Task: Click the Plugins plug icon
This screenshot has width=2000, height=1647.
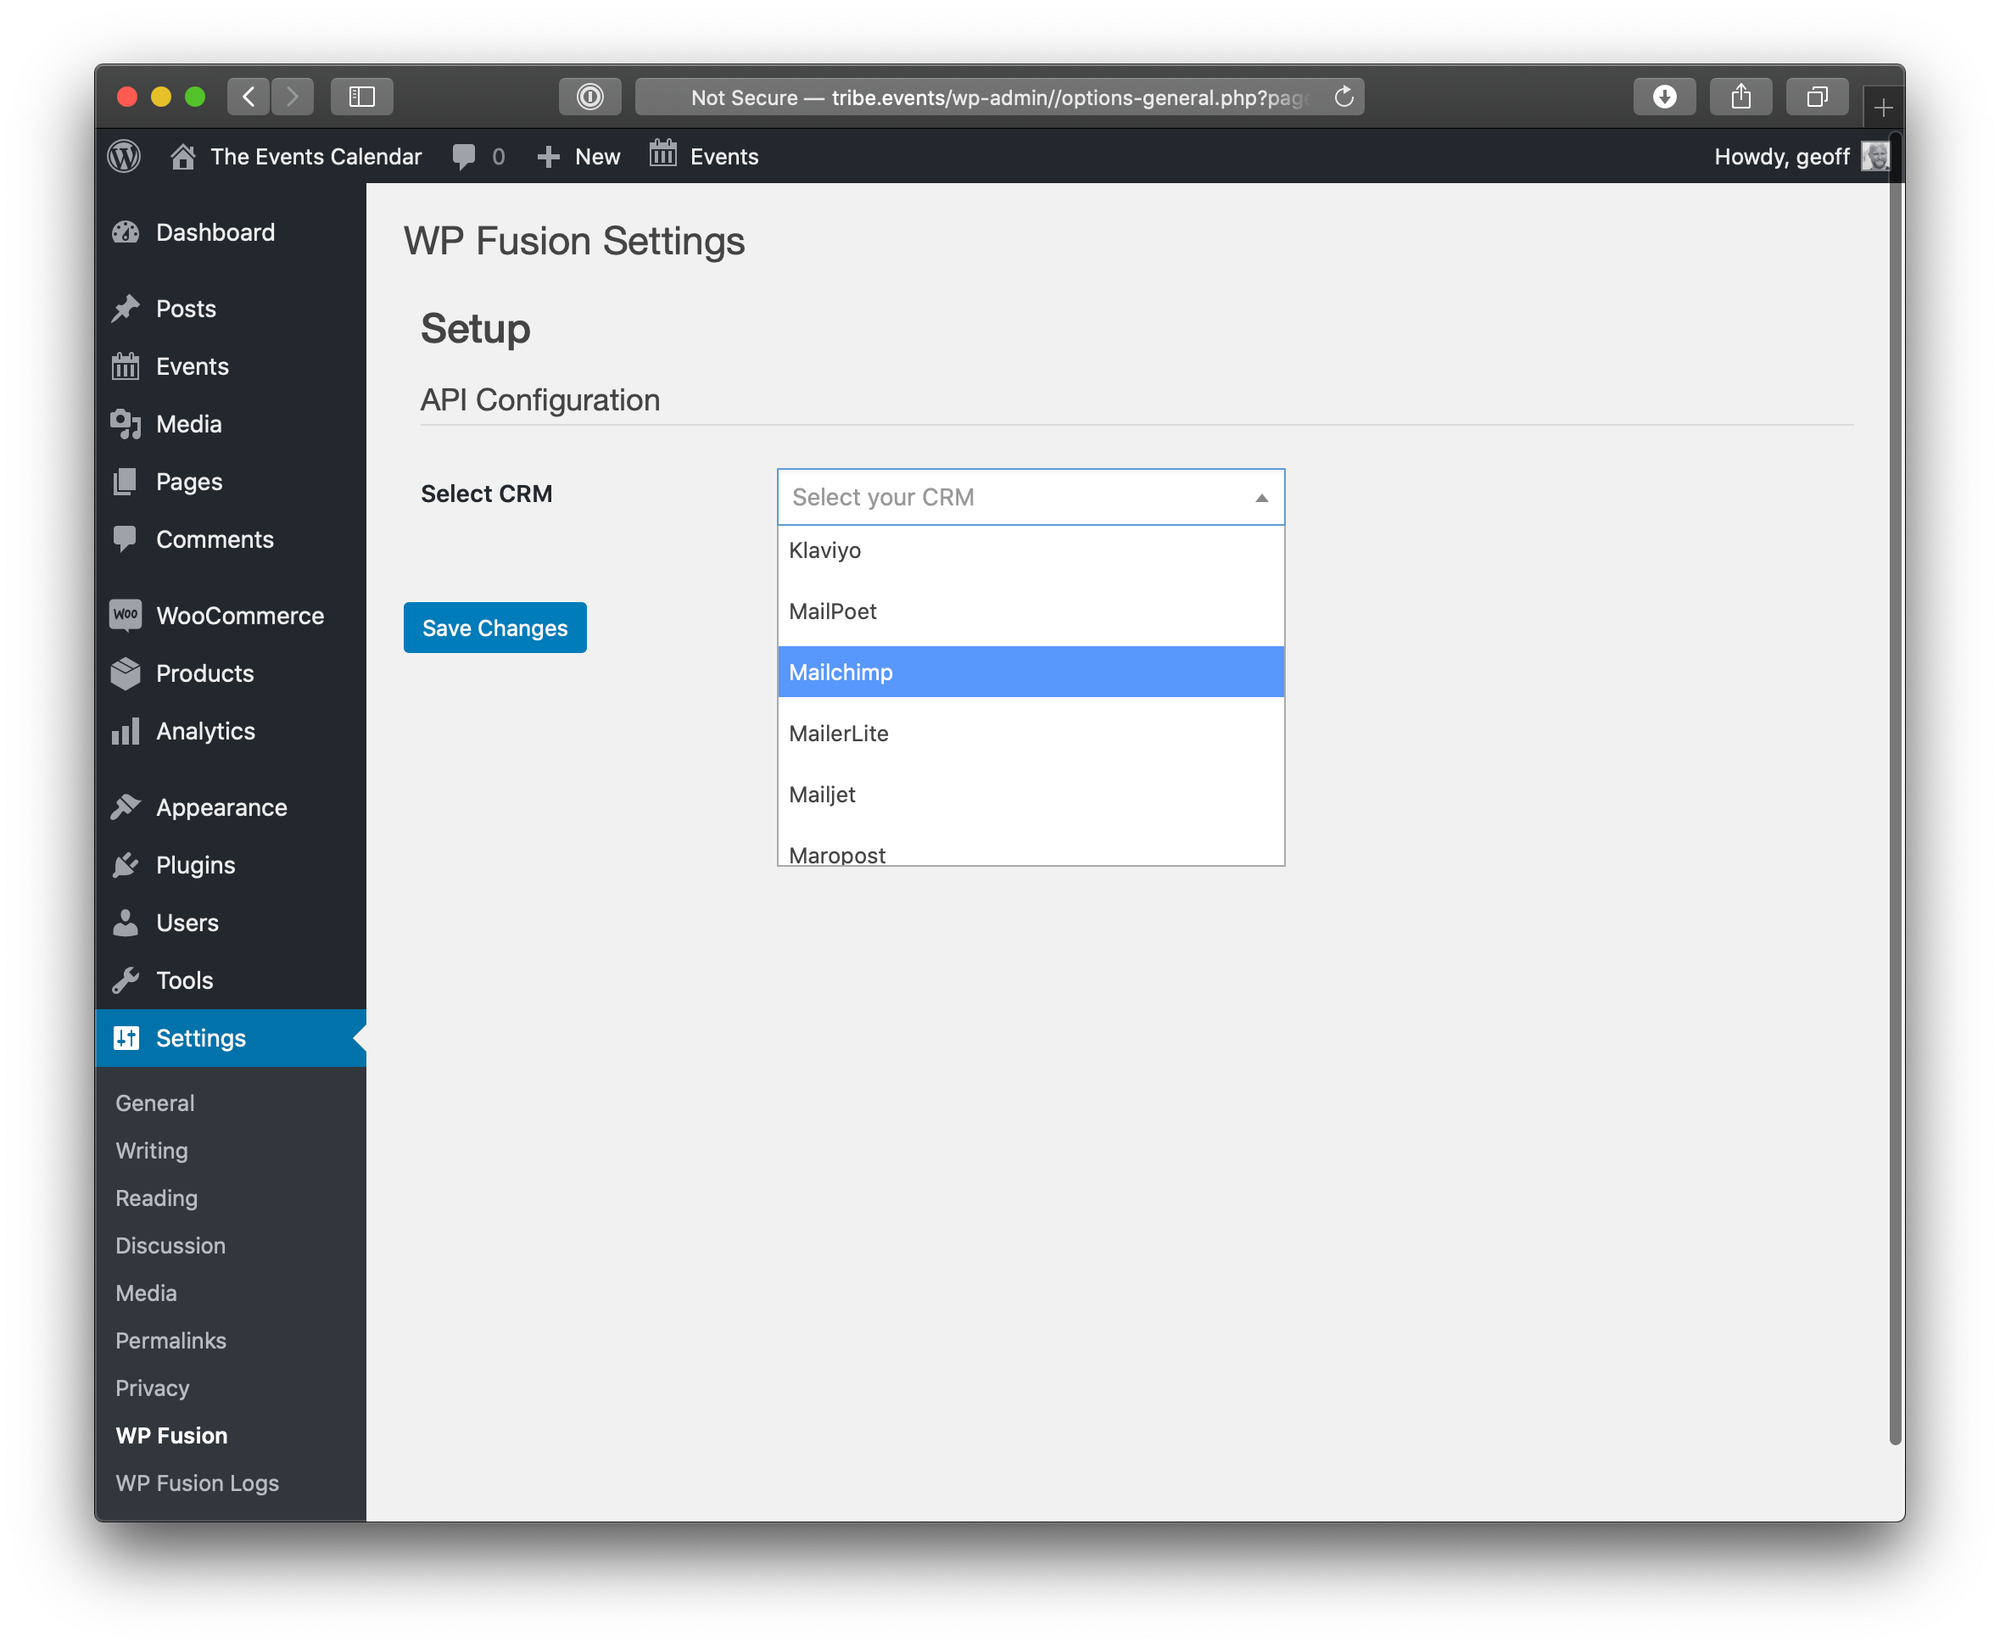Action: point(126,865)
